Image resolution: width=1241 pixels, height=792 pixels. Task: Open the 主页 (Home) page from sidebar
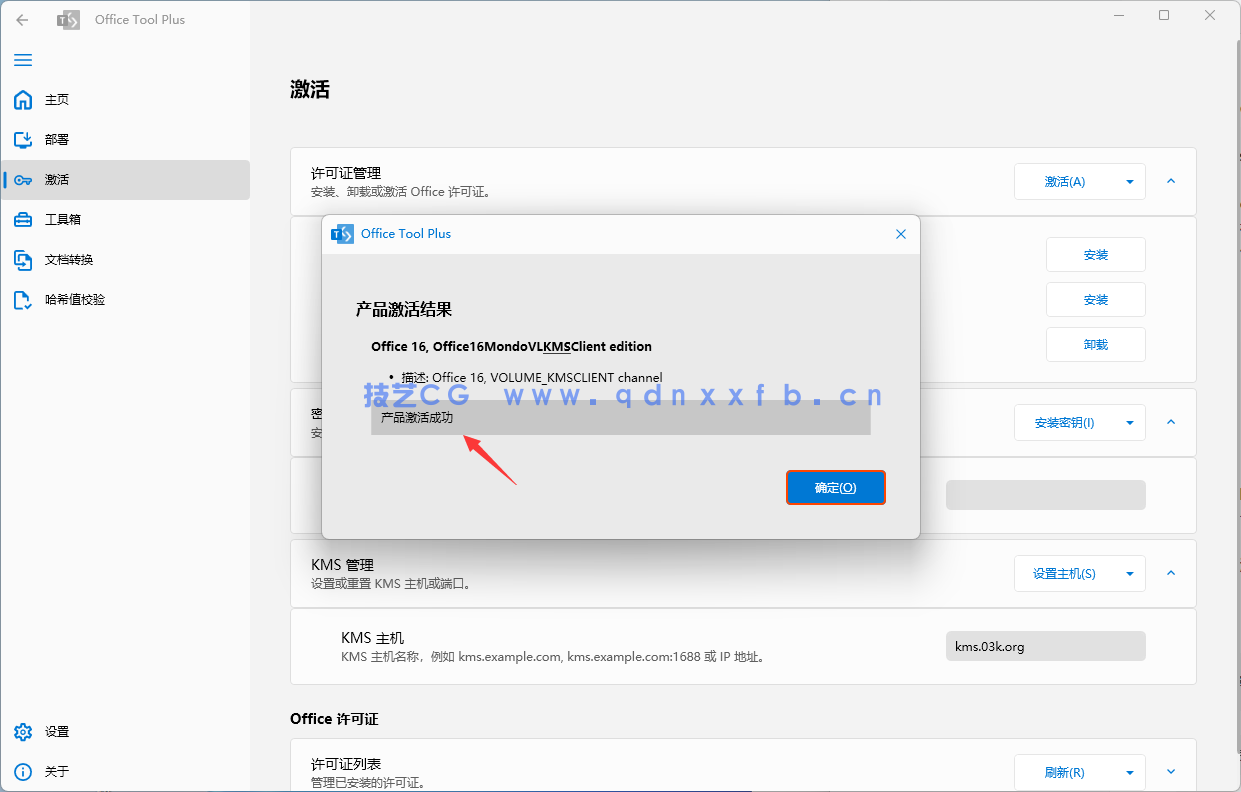pyautogui.click(x=22, y=99)
